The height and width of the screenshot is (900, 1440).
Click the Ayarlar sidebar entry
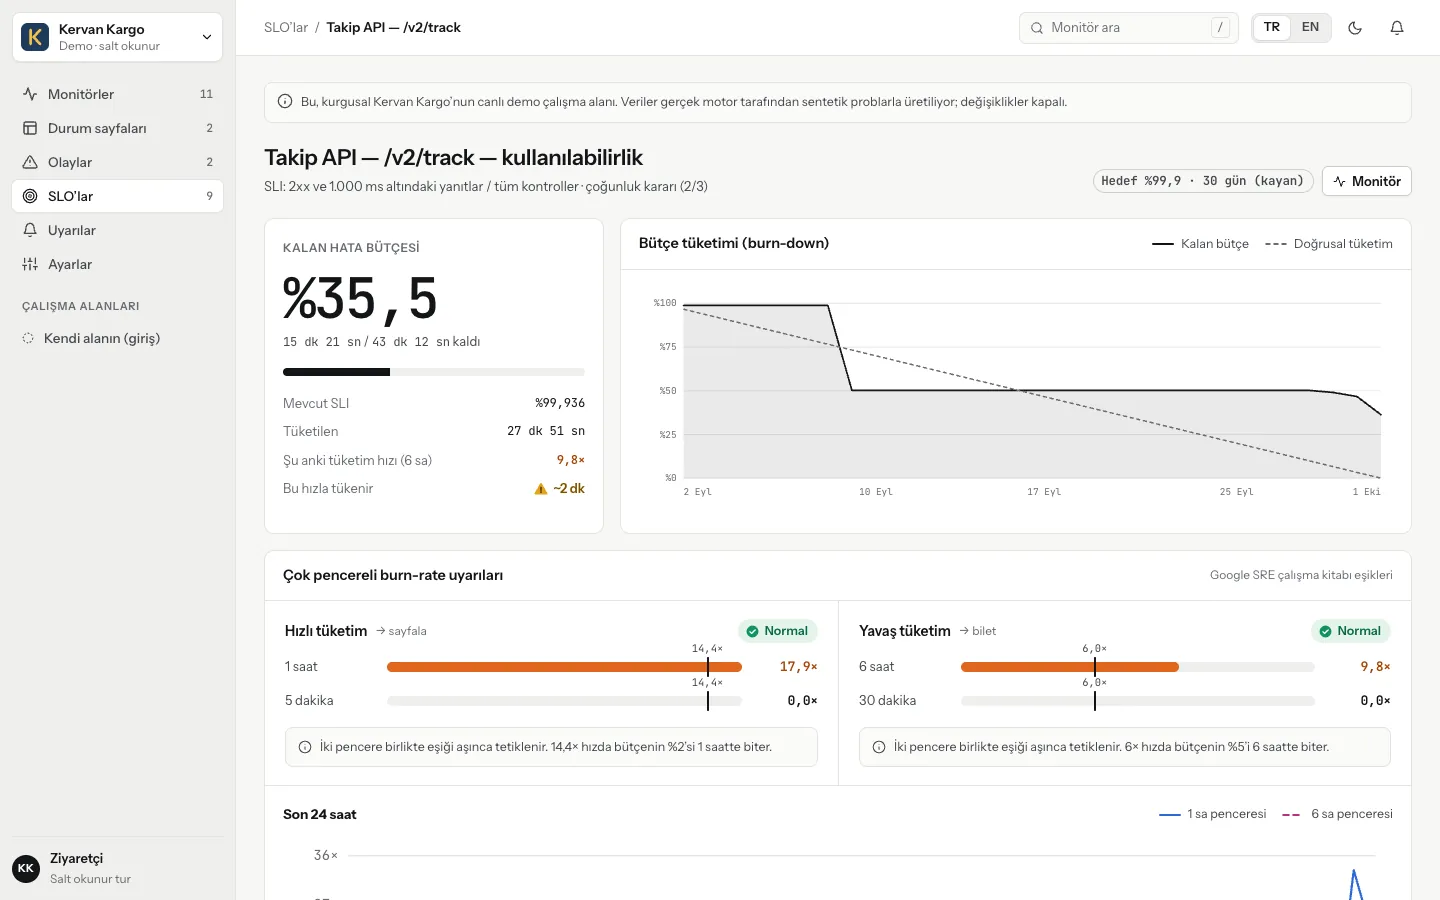click(117, 264)
